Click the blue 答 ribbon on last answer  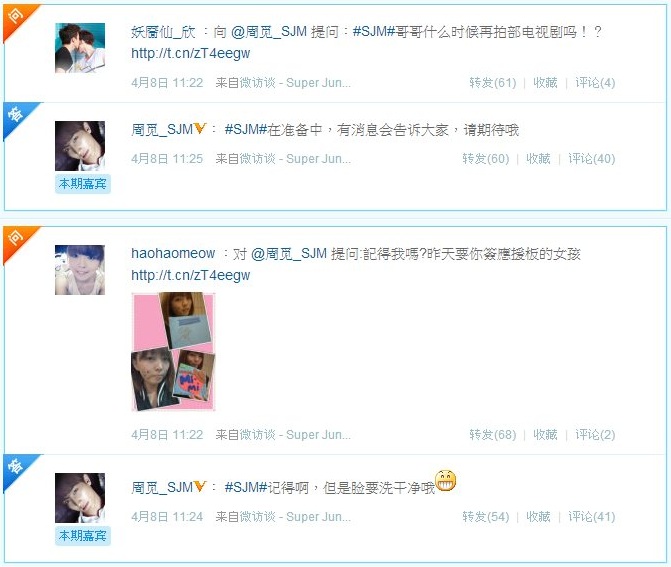click(x=17, y=469)
